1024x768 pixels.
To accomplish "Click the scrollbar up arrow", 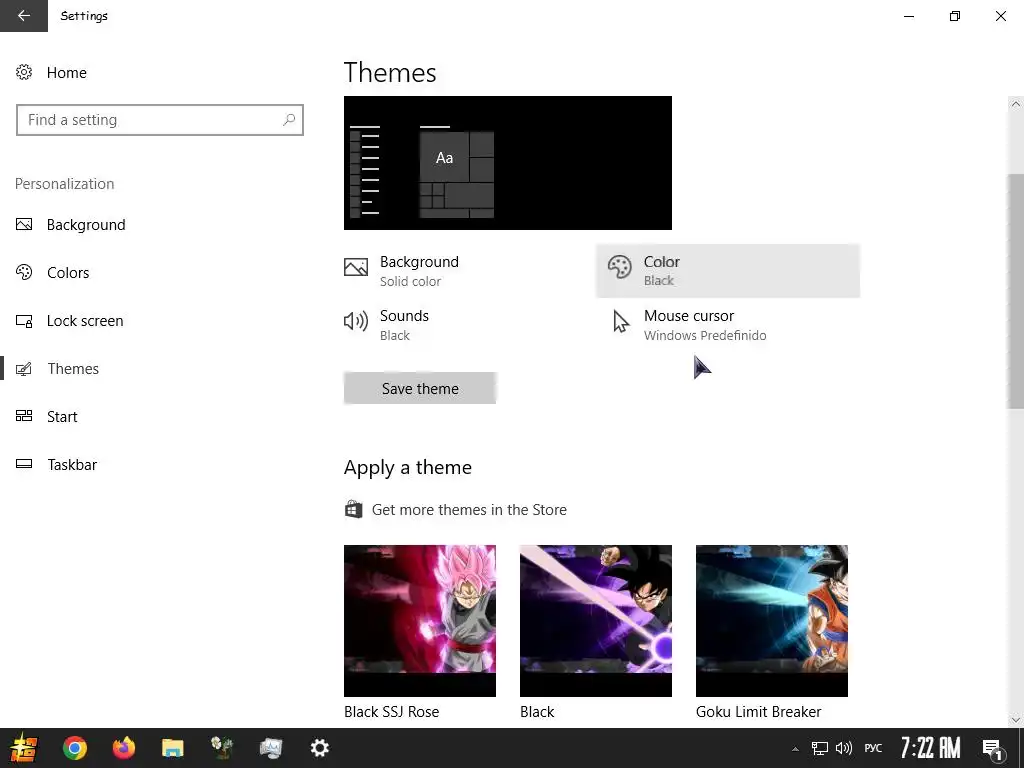I will (x=1015, y=104).
